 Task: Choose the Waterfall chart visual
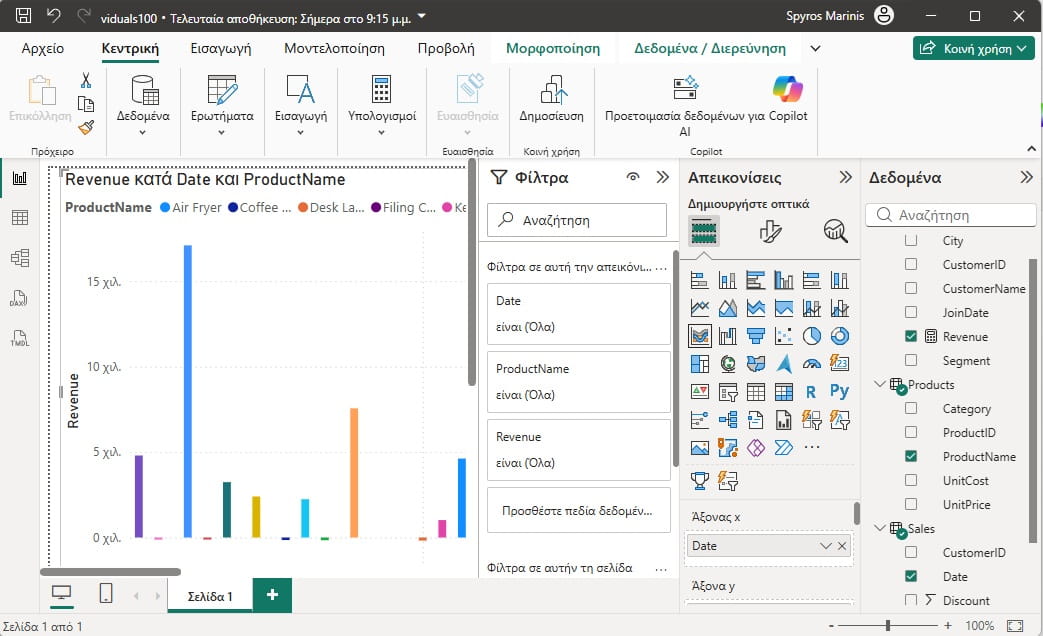pyautogui.click(x=728, y=336)
